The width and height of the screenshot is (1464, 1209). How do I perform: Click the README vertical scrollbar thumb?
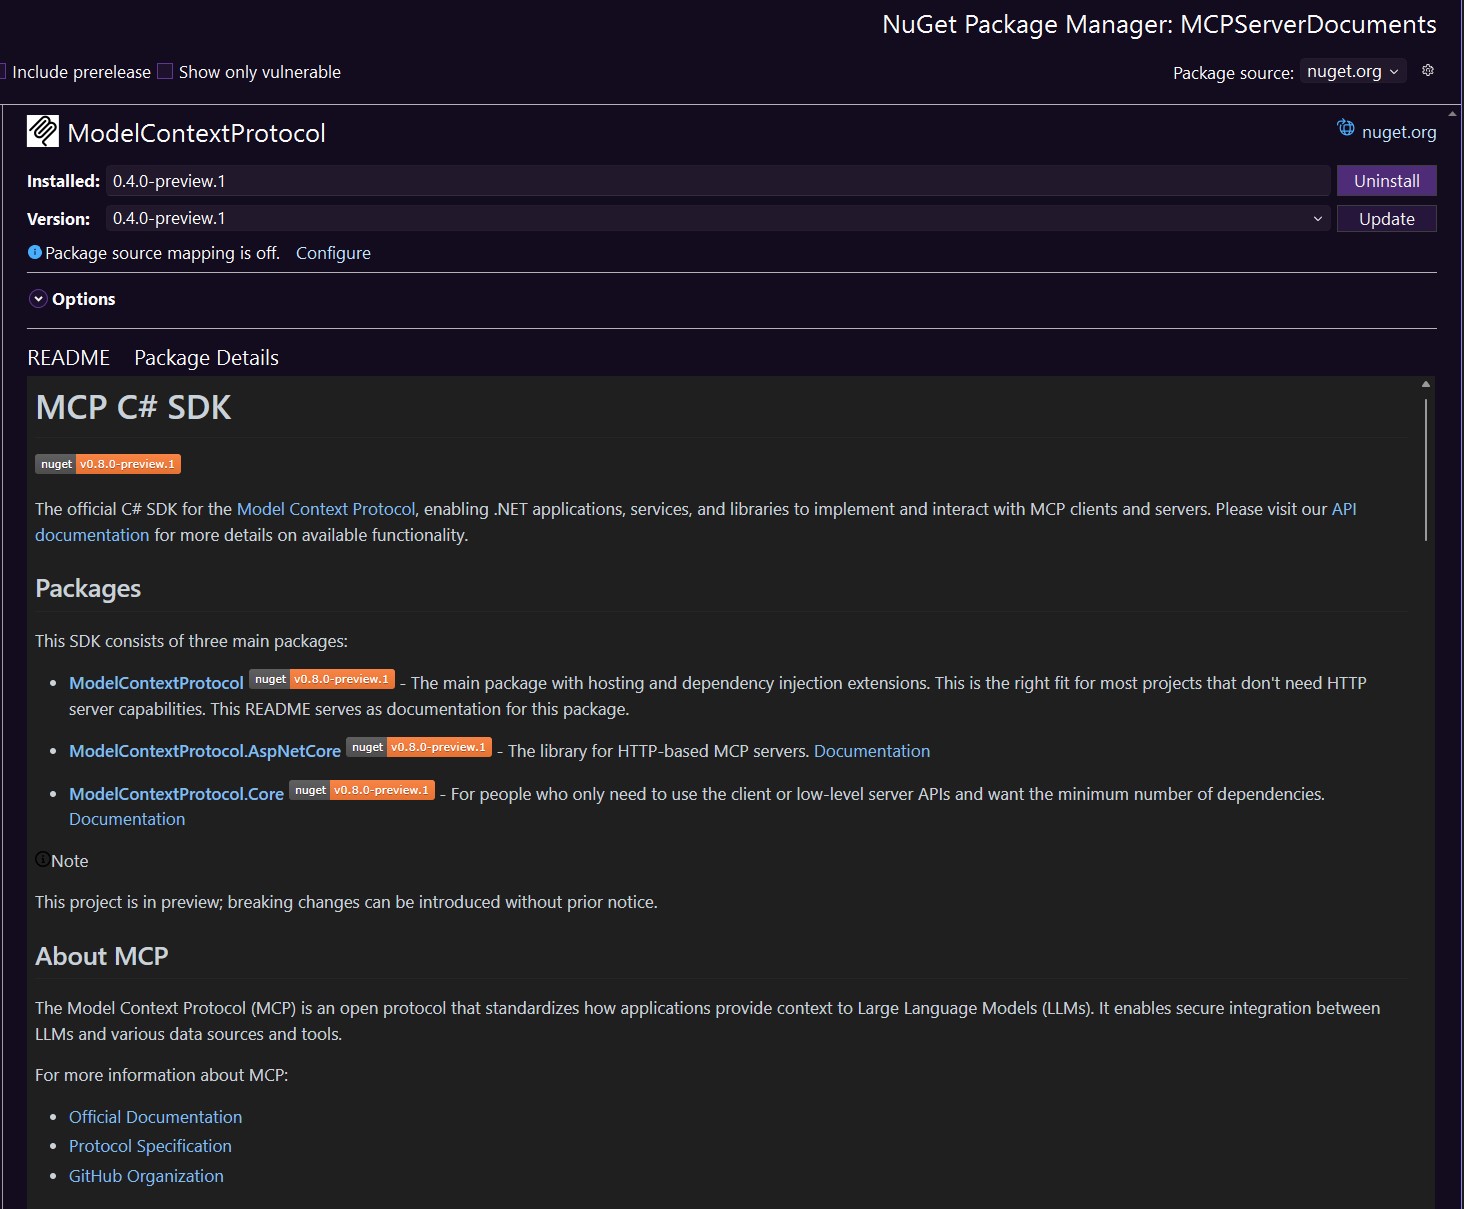click(1426, 470)
